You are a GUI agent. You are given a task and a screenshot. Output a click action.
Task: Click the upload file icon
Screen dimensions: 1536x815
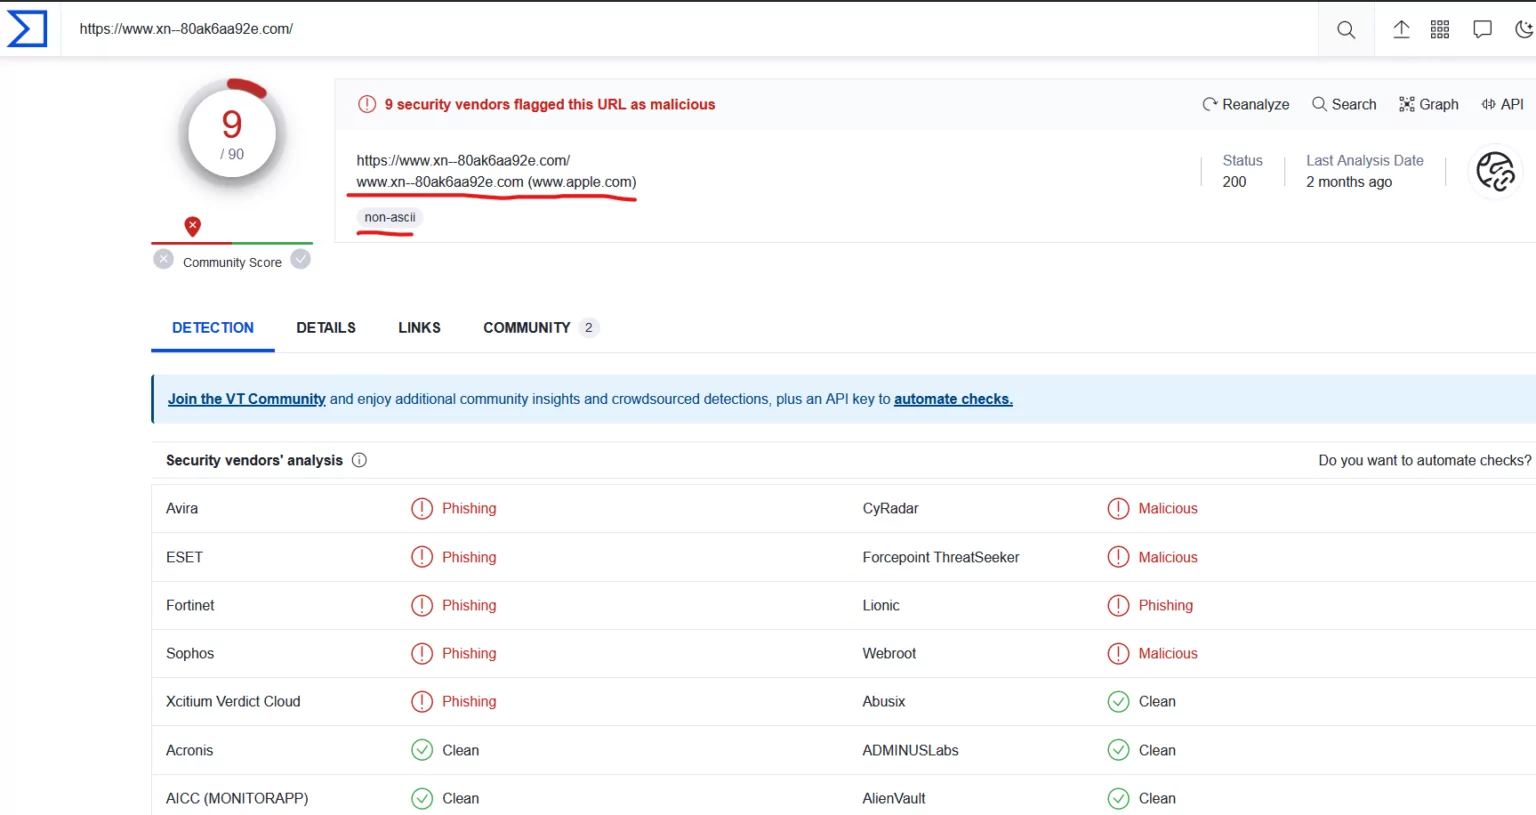point(1401,30)
